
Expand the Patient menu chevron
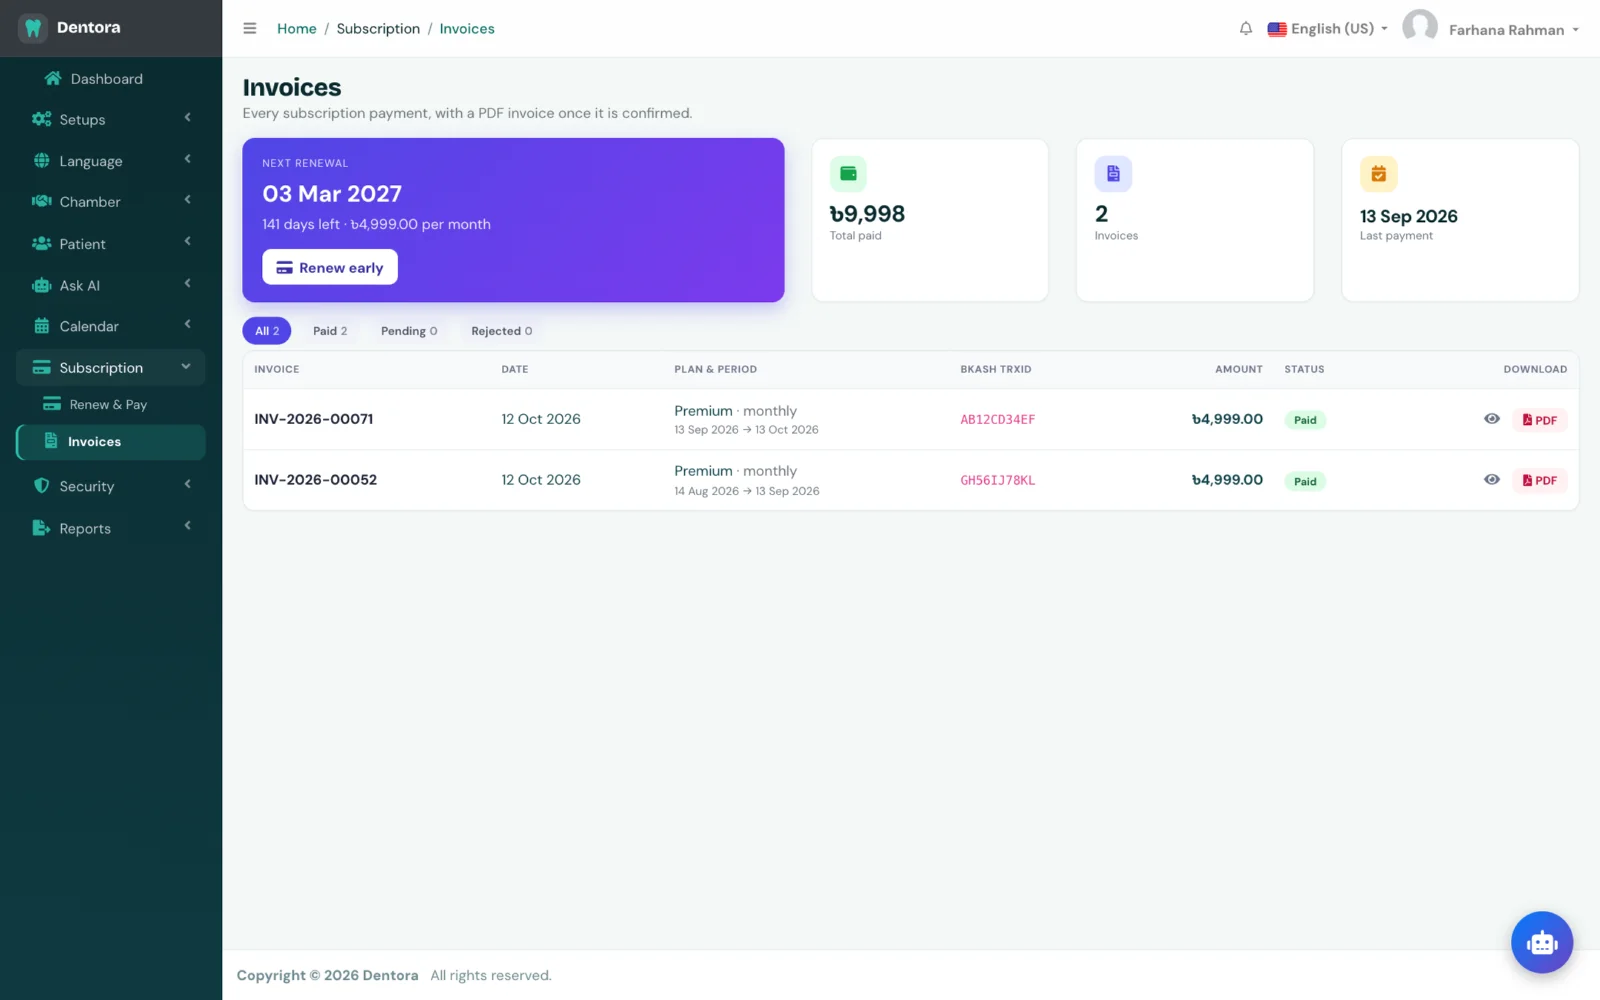[187, 242]
